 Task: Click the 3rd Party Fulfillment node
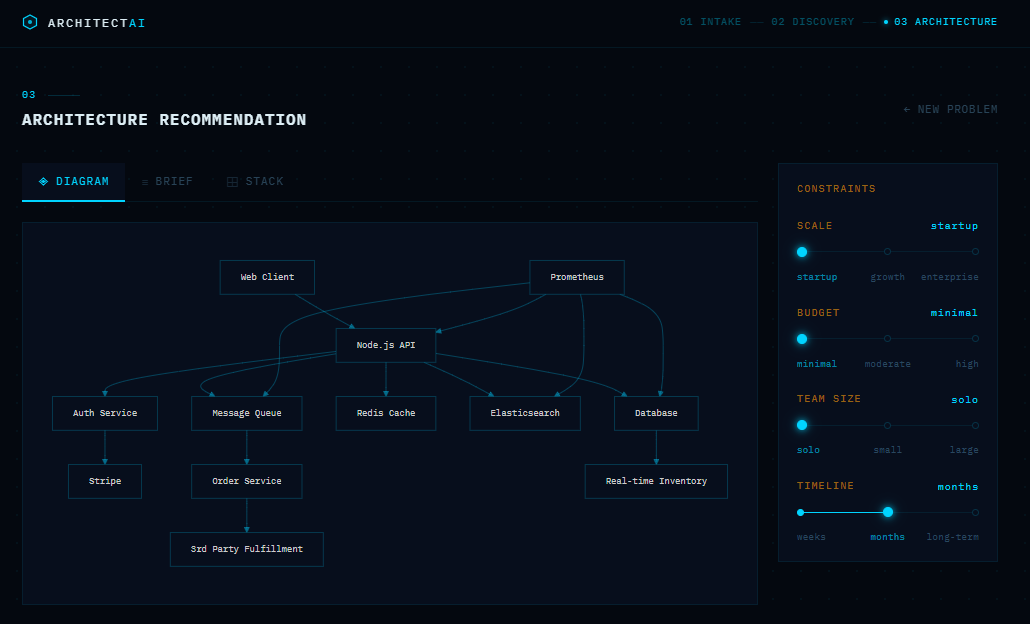point(247,549)
